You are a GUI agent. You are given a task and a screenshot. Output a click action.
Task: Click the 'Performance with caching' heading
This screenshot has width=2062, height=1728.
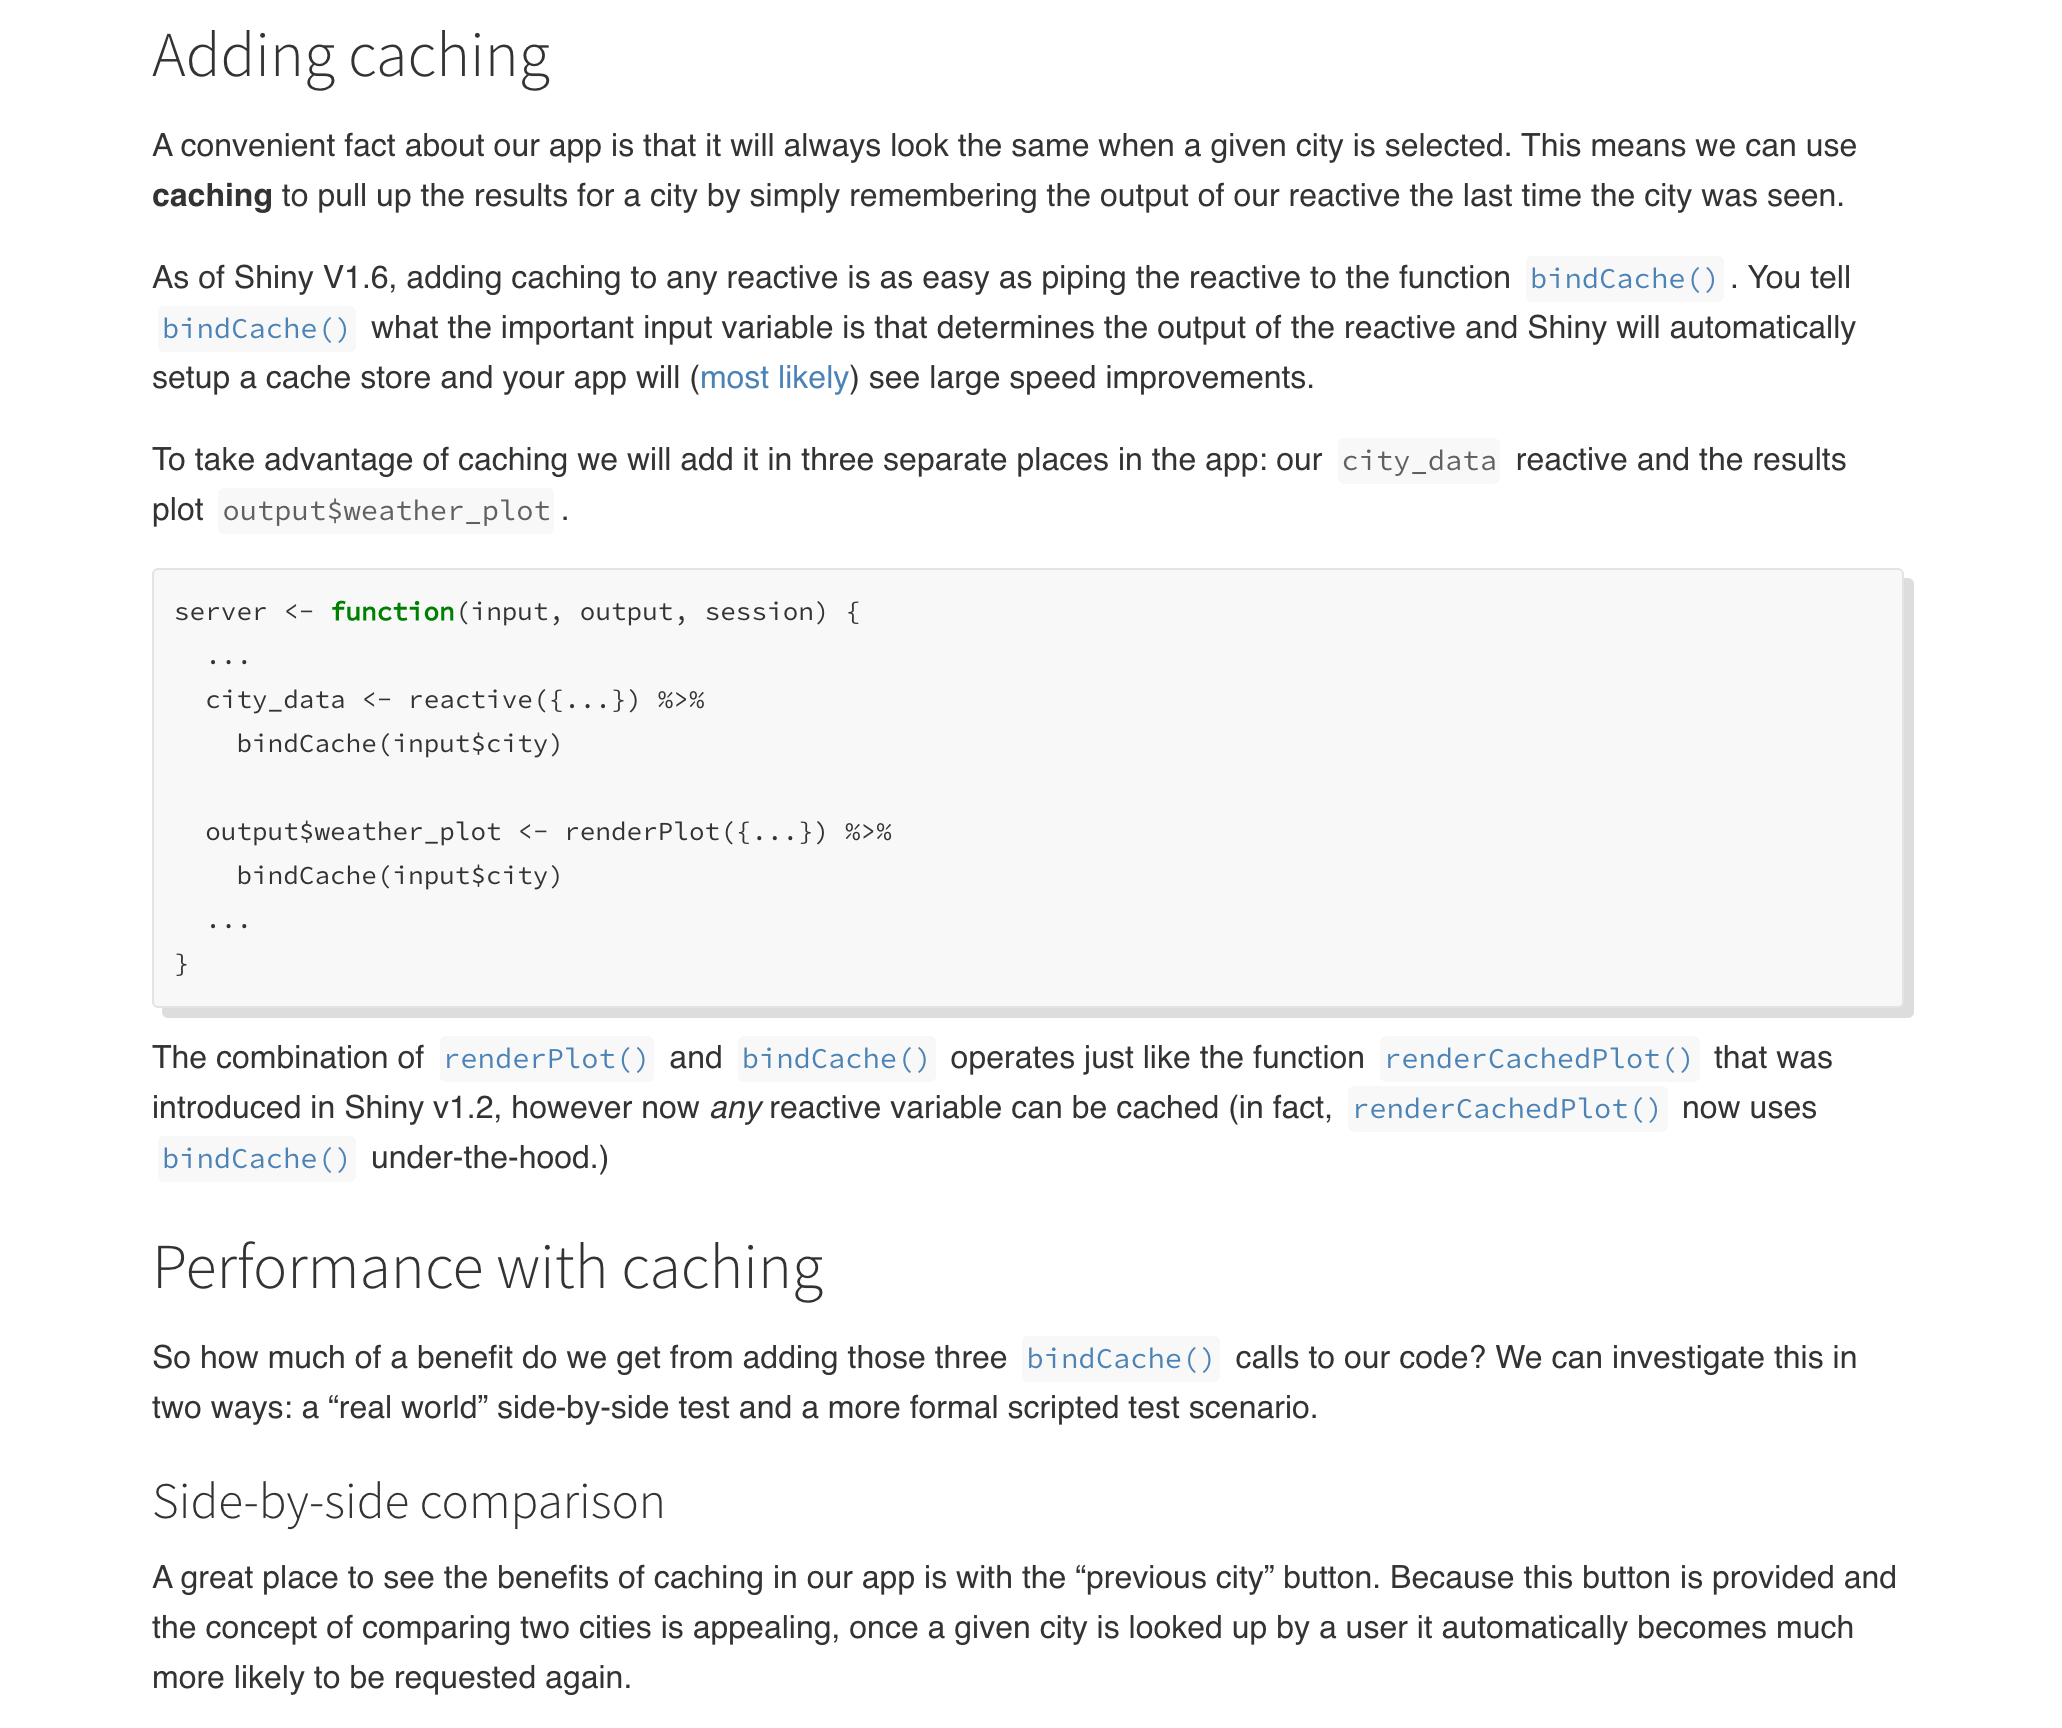(487, 1268)
